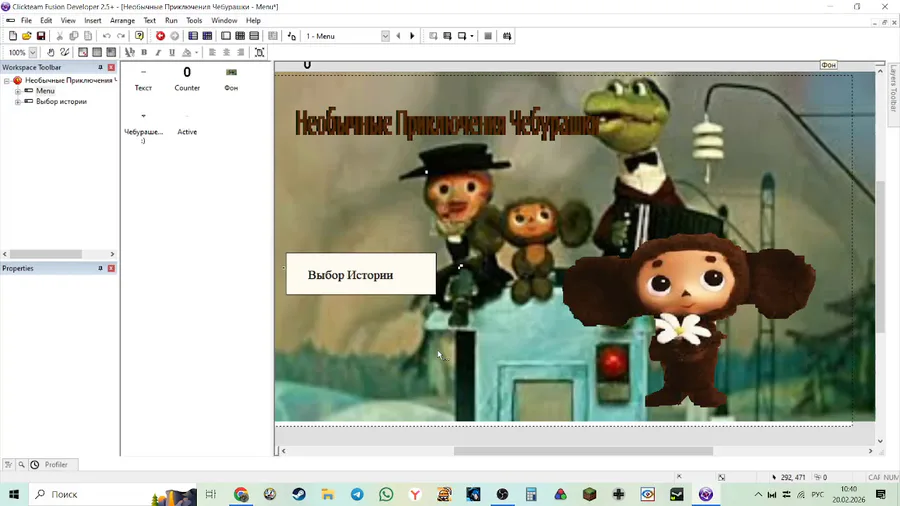Open the Storyboard Editor icon
900x506 pixels.
193,36
